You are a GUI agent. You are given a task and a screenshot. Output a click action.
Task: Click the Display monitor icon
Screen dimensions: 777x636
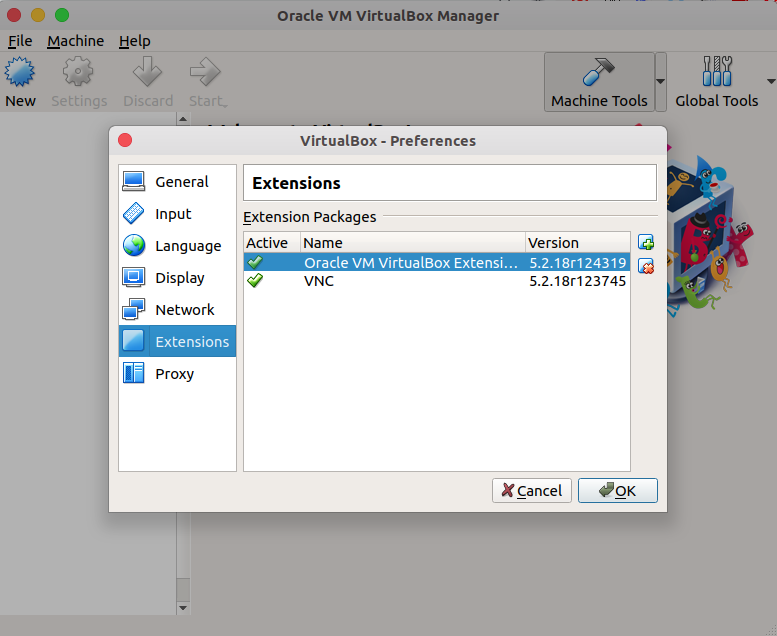click(x=133, y=277)
